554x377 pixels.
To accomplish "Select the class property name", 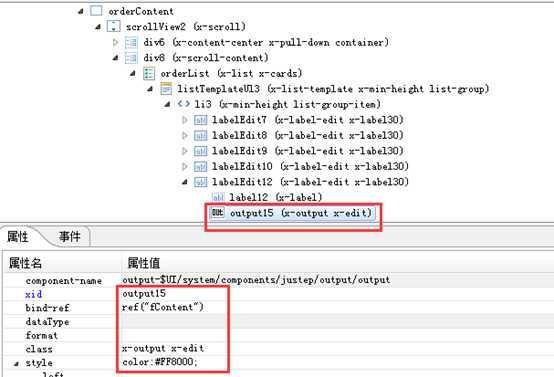I will pos(39,349).
